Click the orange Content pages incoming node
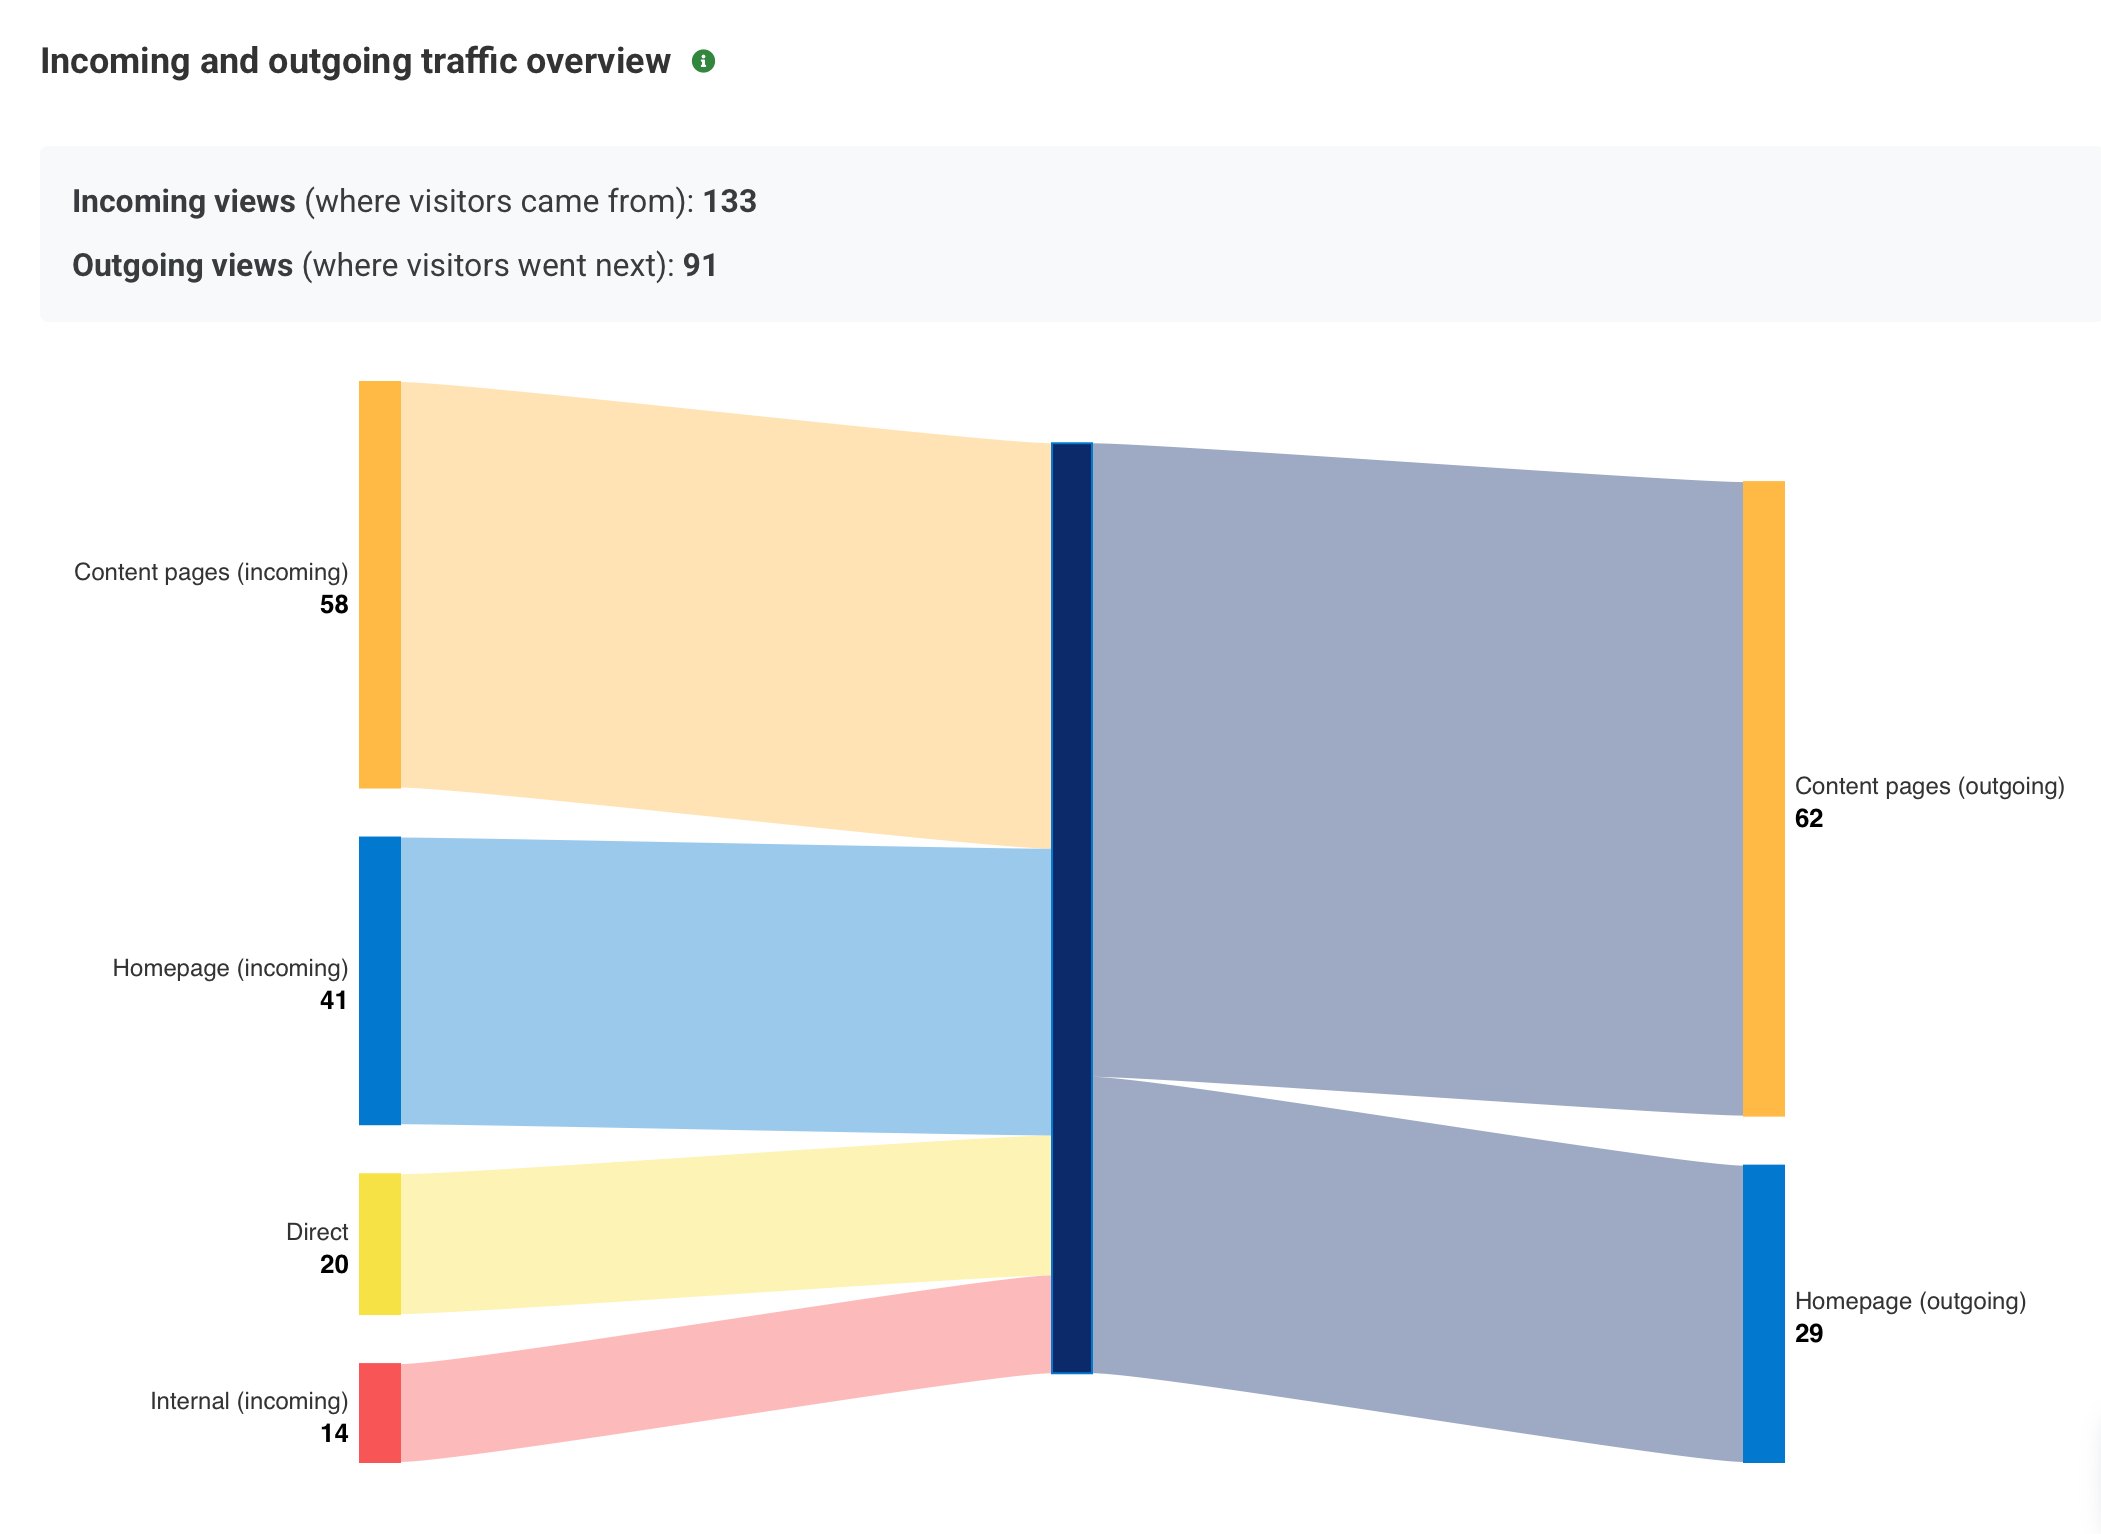 (x=380, y=584)
